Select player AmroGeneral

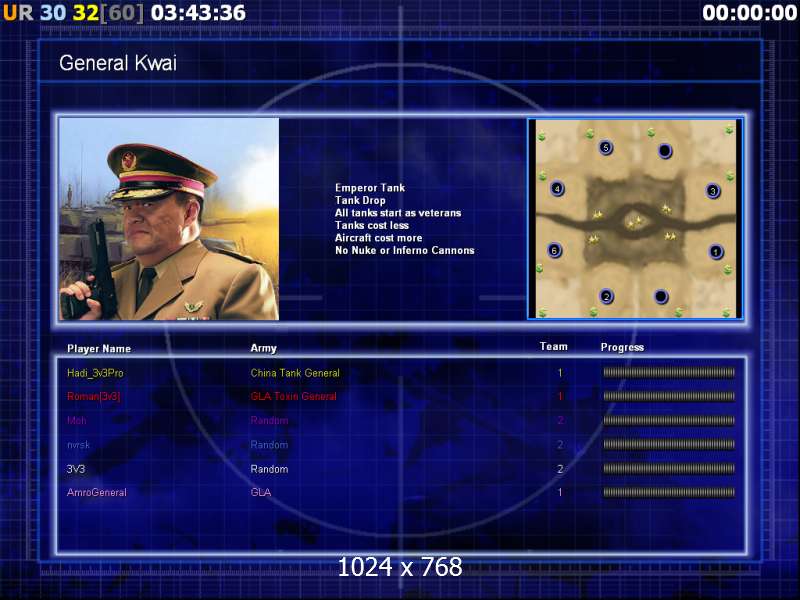click(96, 492)
